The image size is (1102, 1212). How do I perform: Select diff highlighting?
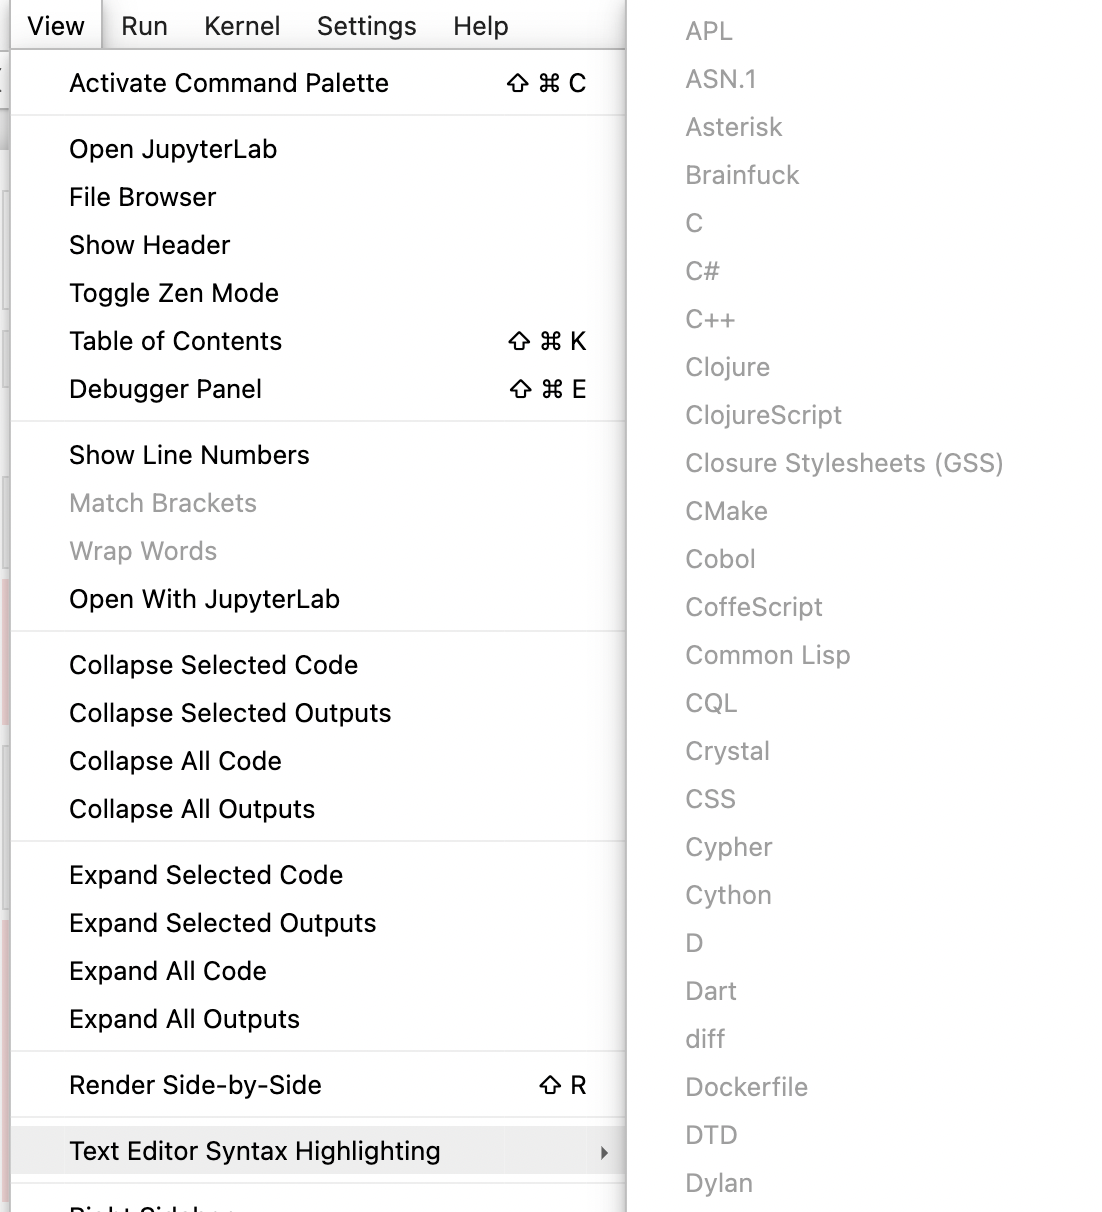point(705,1039)
